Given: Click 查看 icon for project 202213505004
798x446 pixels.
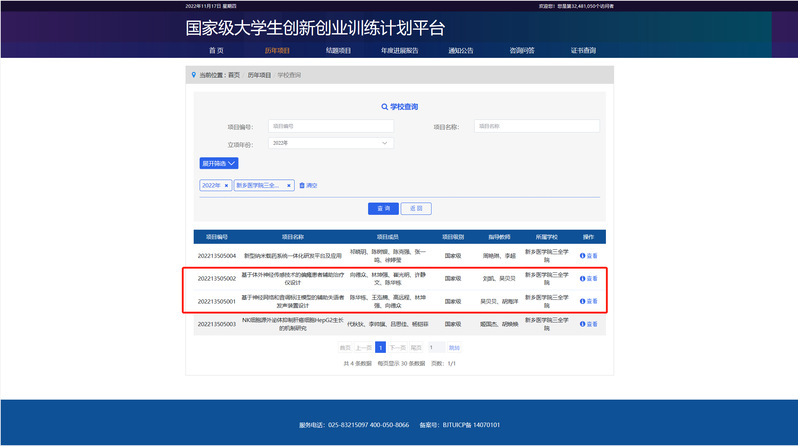Looking at the screenshot, I should (x=589, y=255).
